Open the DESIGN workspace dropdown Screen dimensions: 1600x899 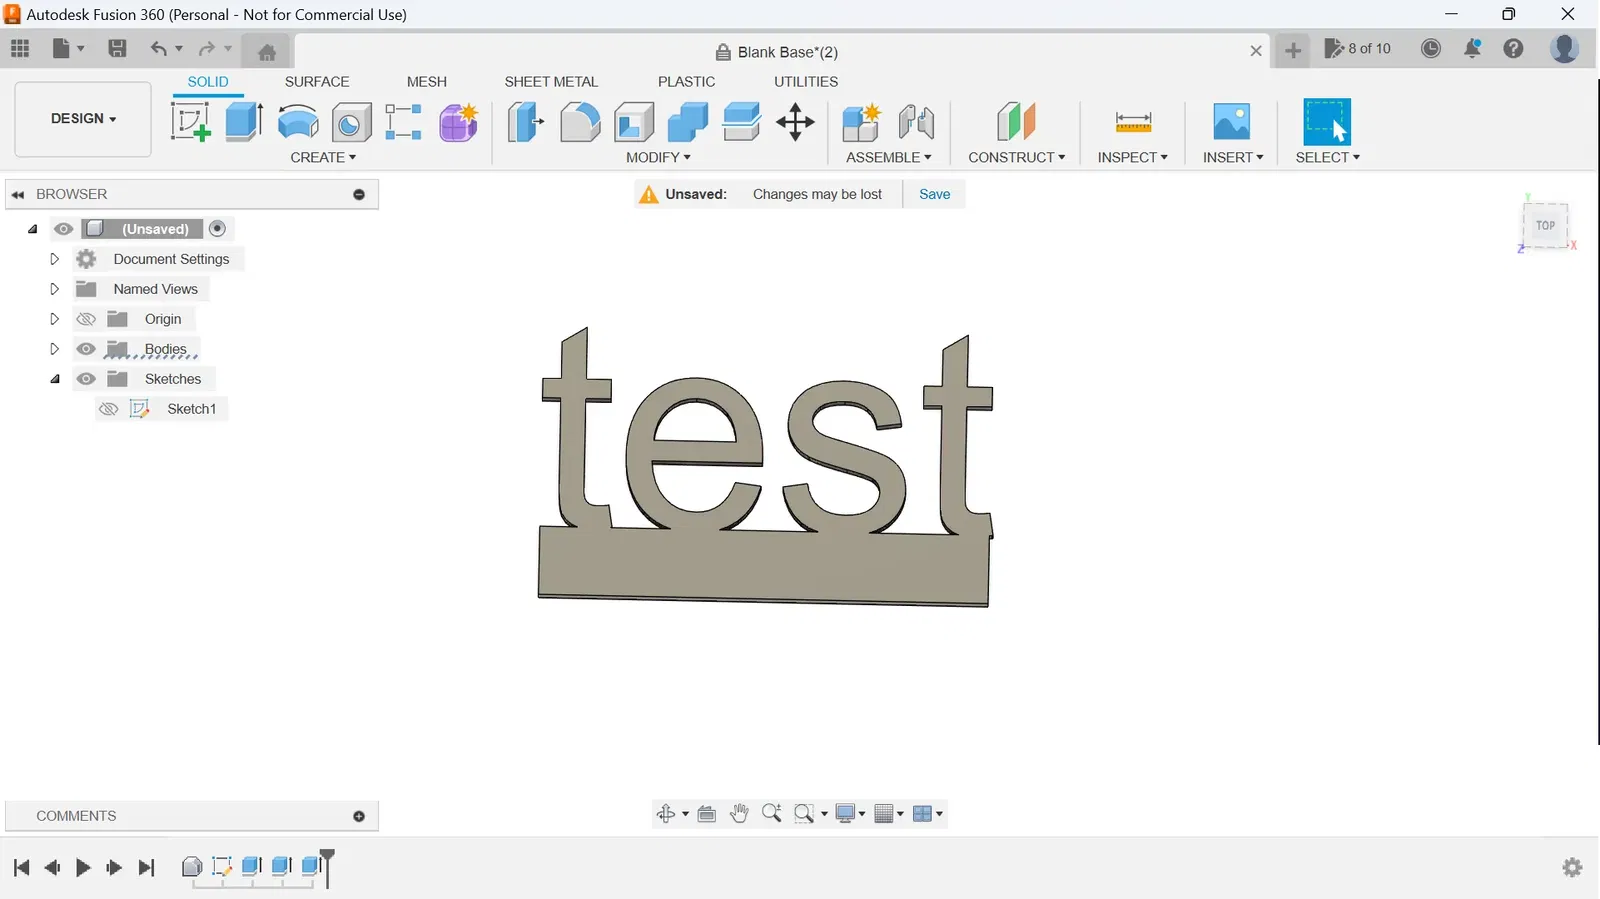pyautogui.click(x=83, y=119)
